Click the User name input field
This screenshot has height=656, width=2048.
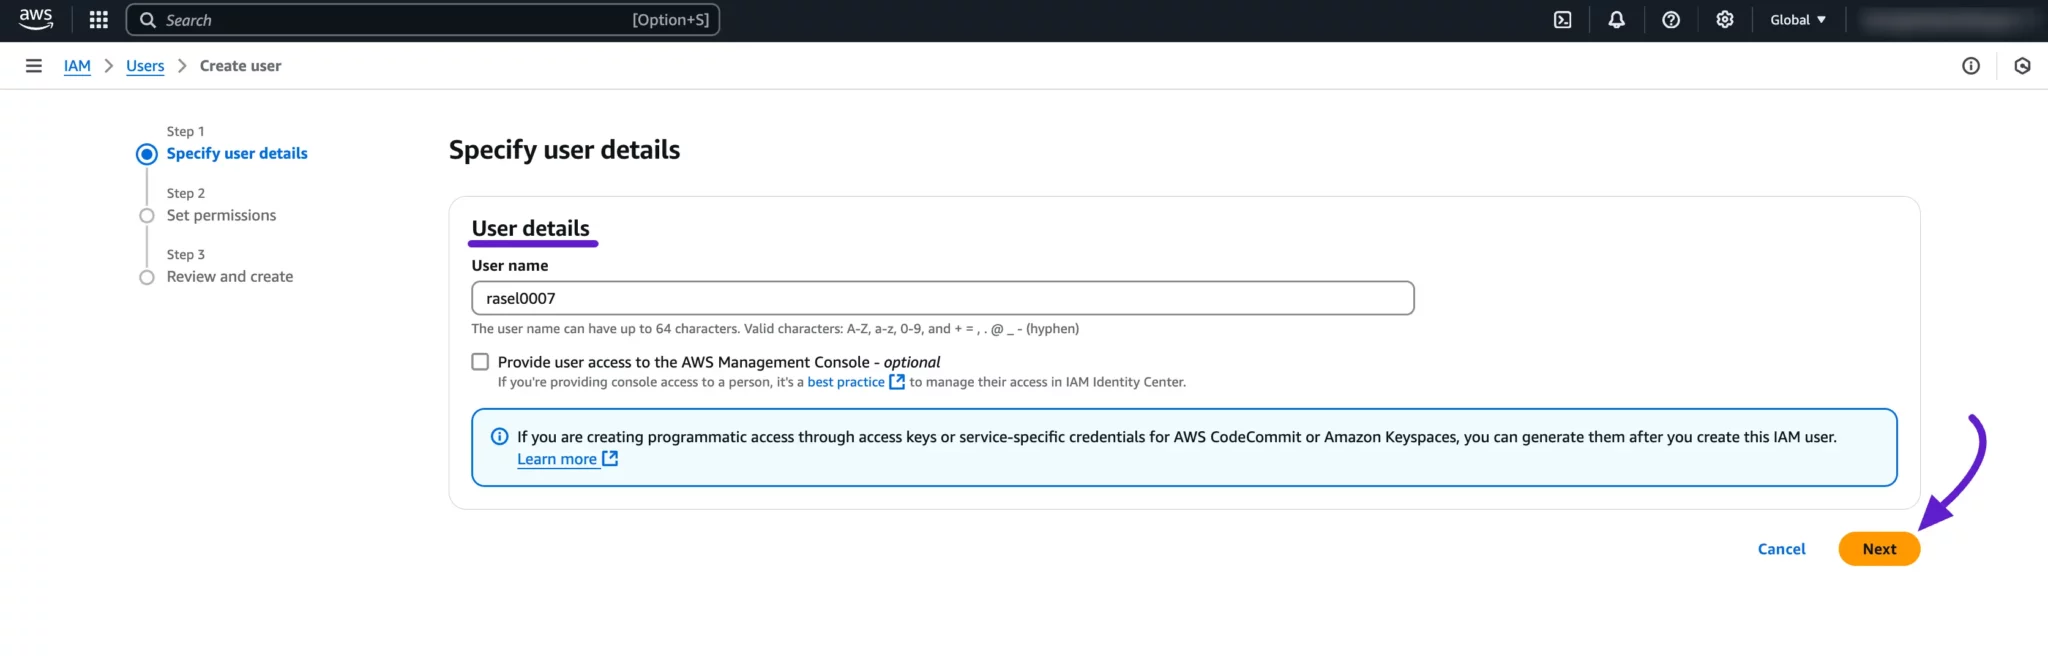(x=942, y=298)
